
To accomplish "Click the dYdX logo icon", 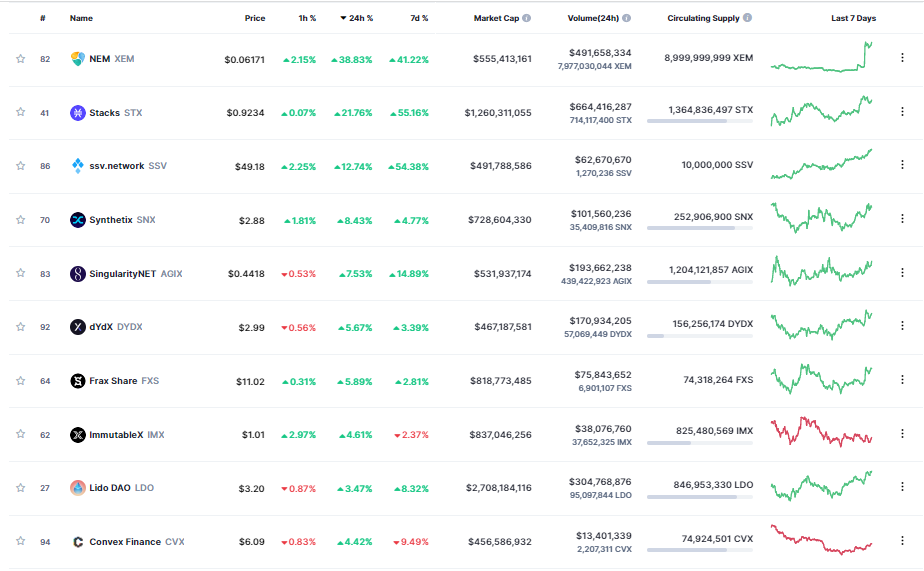I will [78, 326].
